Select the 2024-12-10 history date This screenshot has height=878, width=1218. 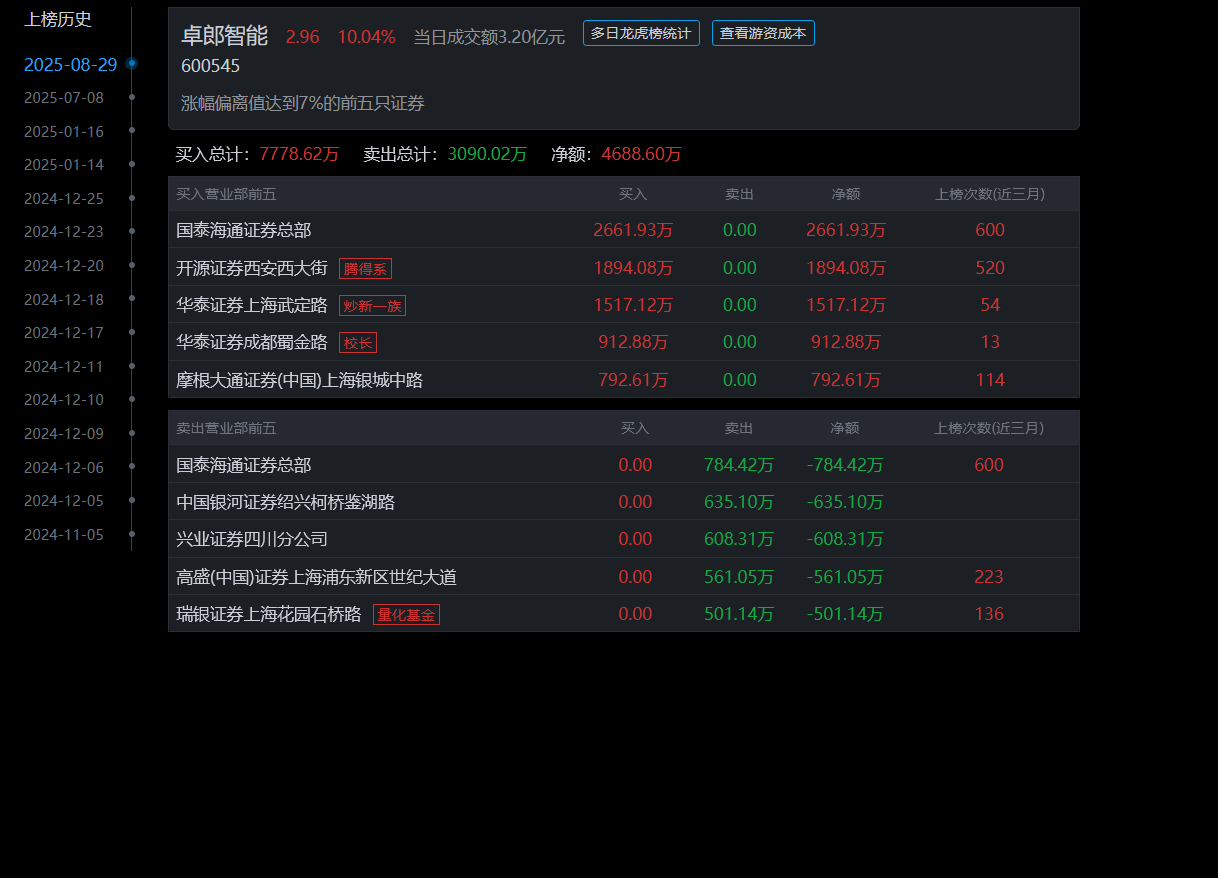[64, 400]
